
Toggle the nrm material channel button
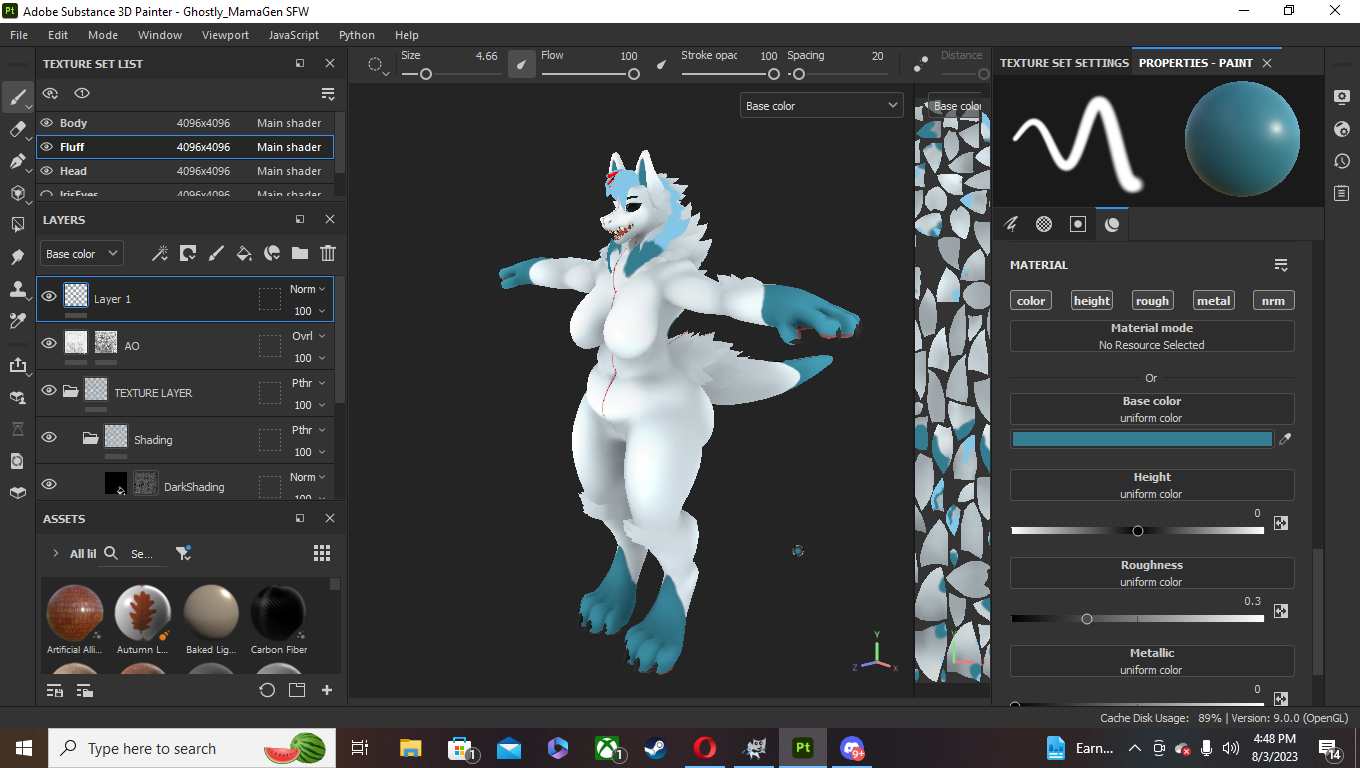[1274, 301]
